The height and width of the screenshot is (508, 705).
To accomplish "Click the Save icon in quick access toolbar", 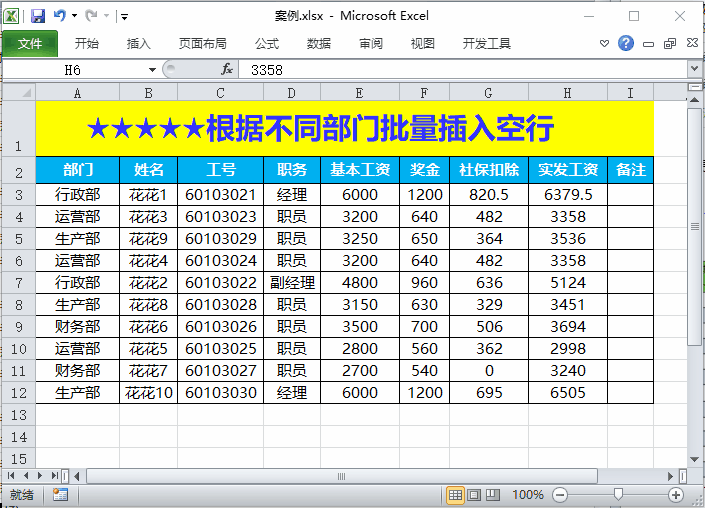I will (38, 16).
